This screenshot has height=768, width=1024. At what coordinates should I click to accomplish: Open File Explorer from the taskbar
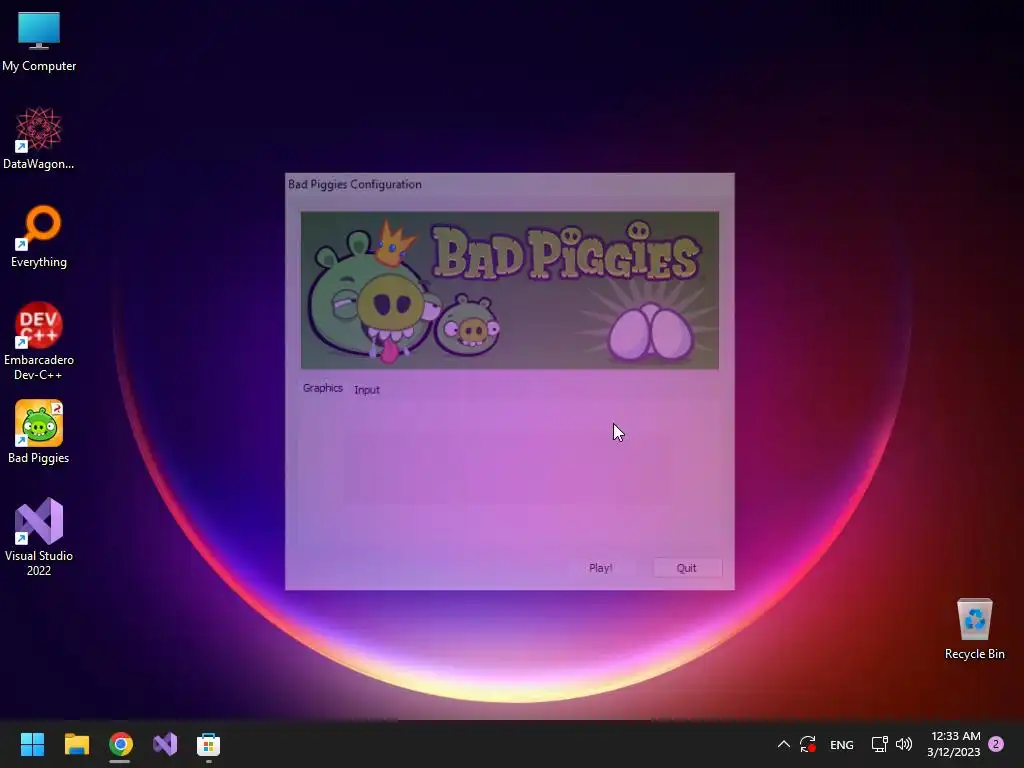(76, 744)
